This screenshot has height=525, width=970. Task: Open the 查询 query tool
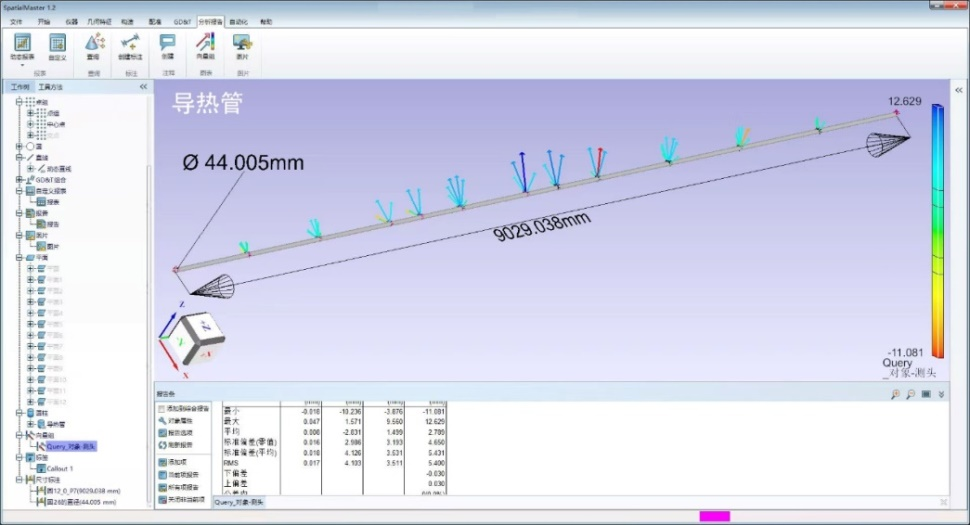(93, 43)
